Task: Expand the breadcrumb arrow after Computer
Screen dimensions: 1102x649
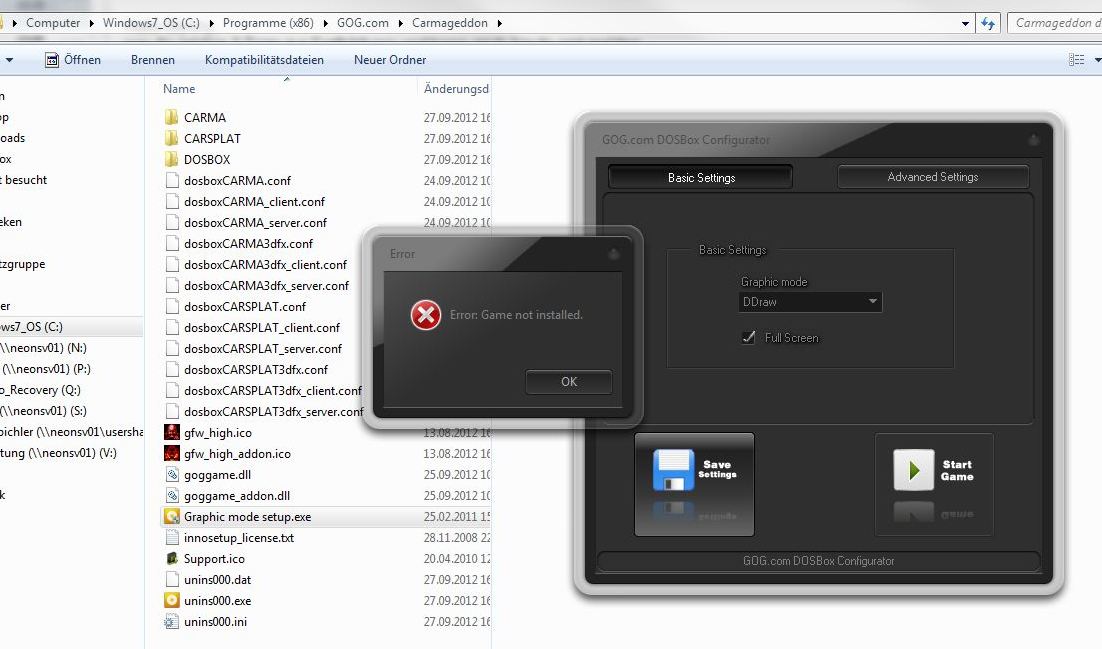Action: tap(91, 23)
